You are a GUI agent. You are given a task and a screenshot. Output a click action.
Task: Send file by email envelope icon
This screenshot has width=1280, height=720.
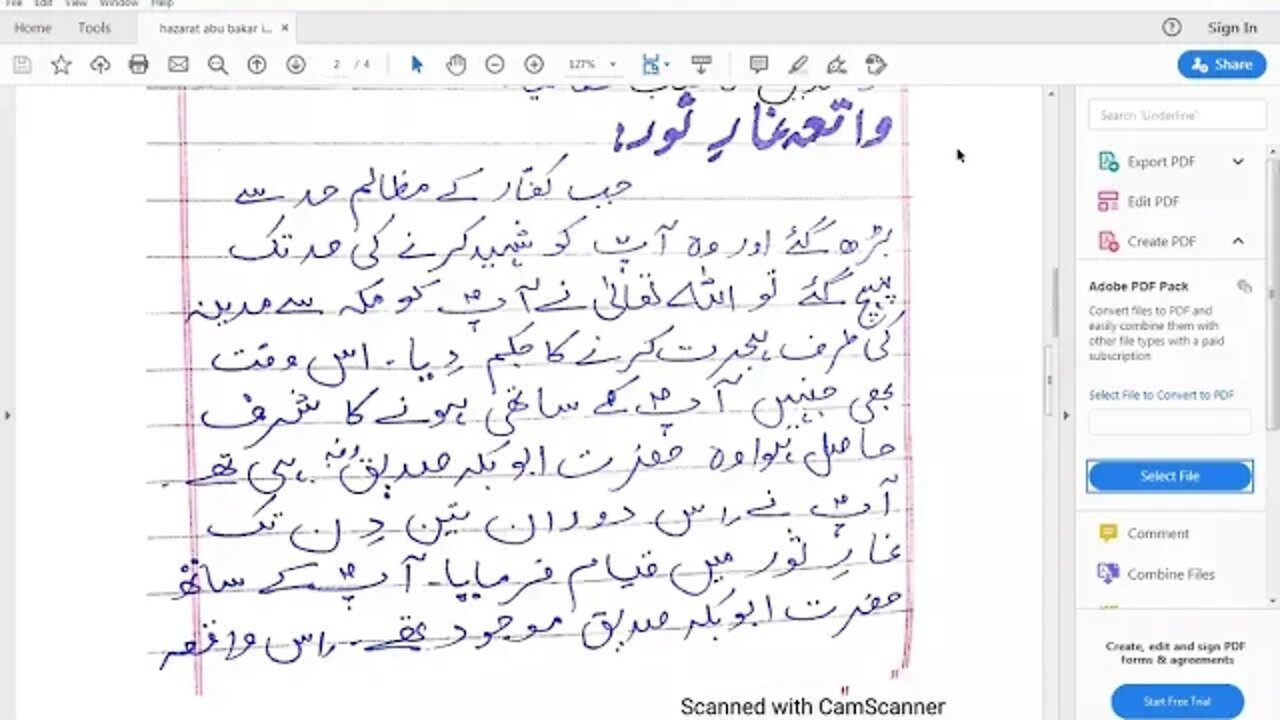[x=178, y=65]
